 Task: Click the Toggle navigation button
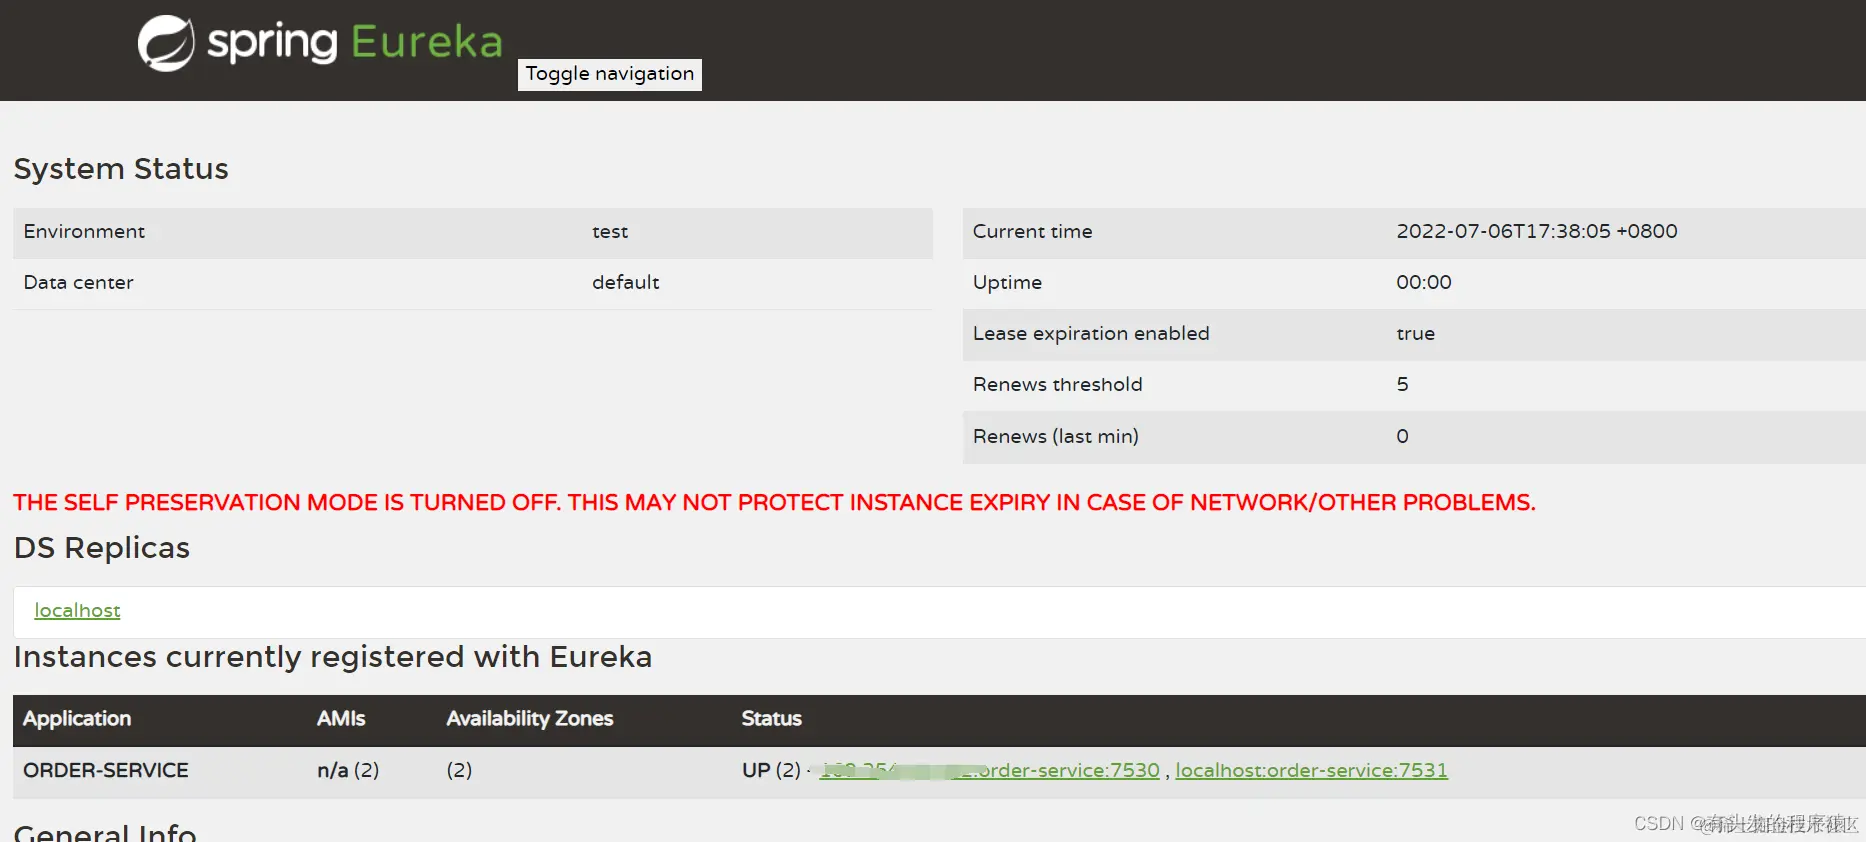click(x=610, y=74)
